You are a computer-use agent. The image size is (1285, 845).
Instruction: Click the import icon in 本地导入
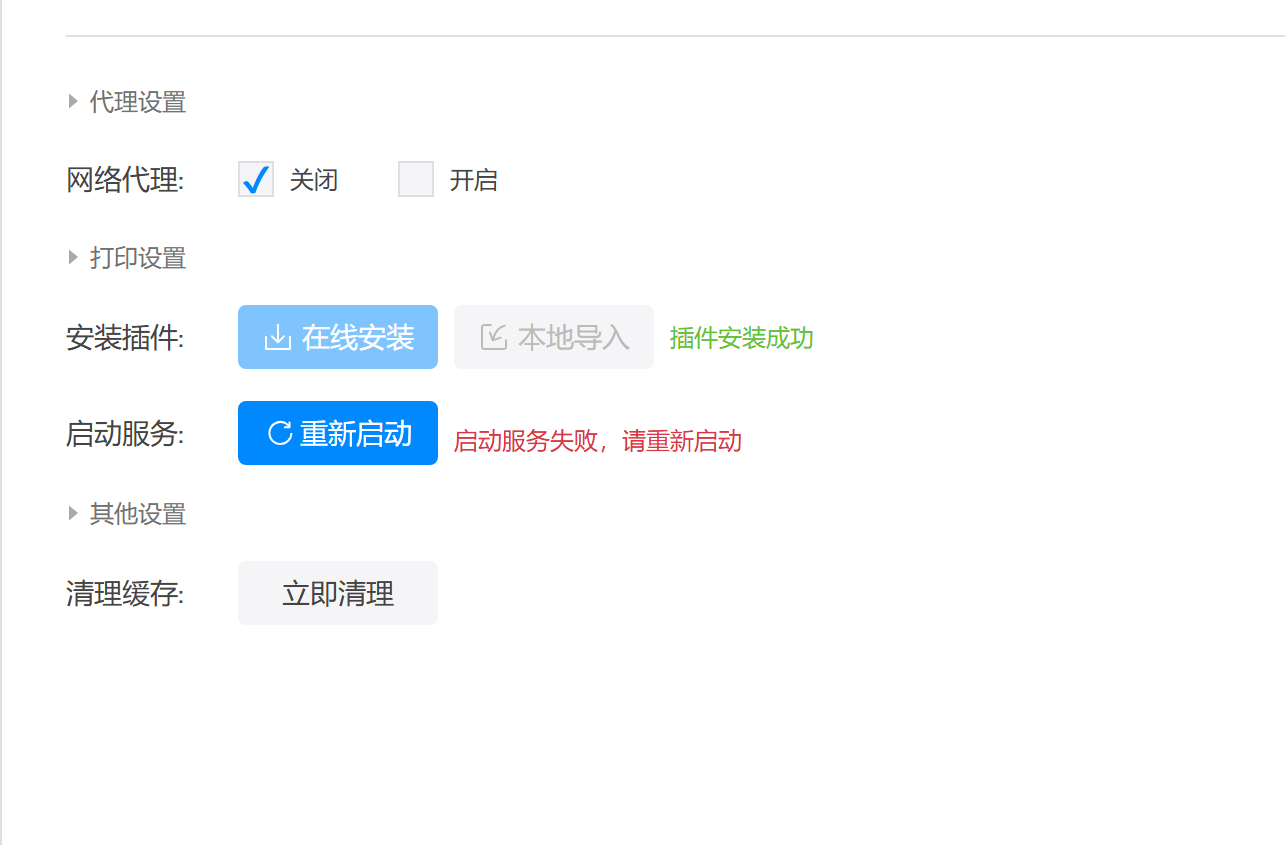(493, 338)
